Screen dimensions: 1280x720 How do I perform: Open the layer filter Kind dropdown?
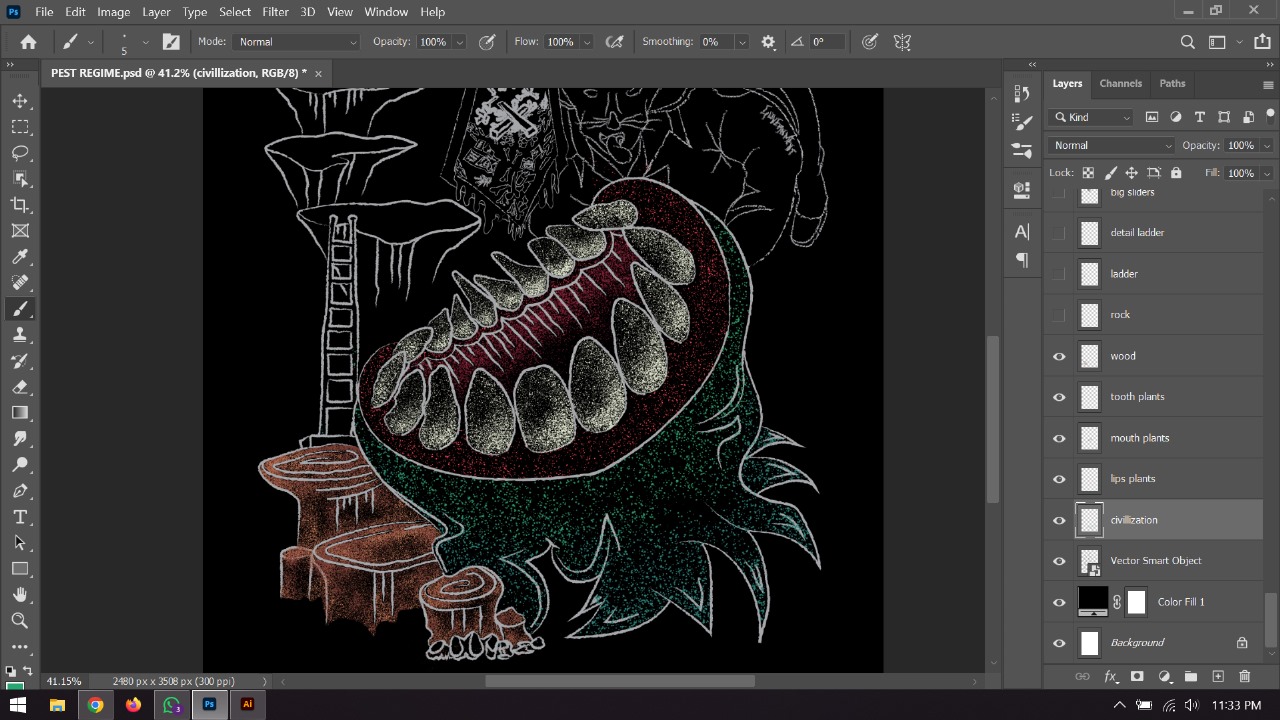pos(1092,117)
